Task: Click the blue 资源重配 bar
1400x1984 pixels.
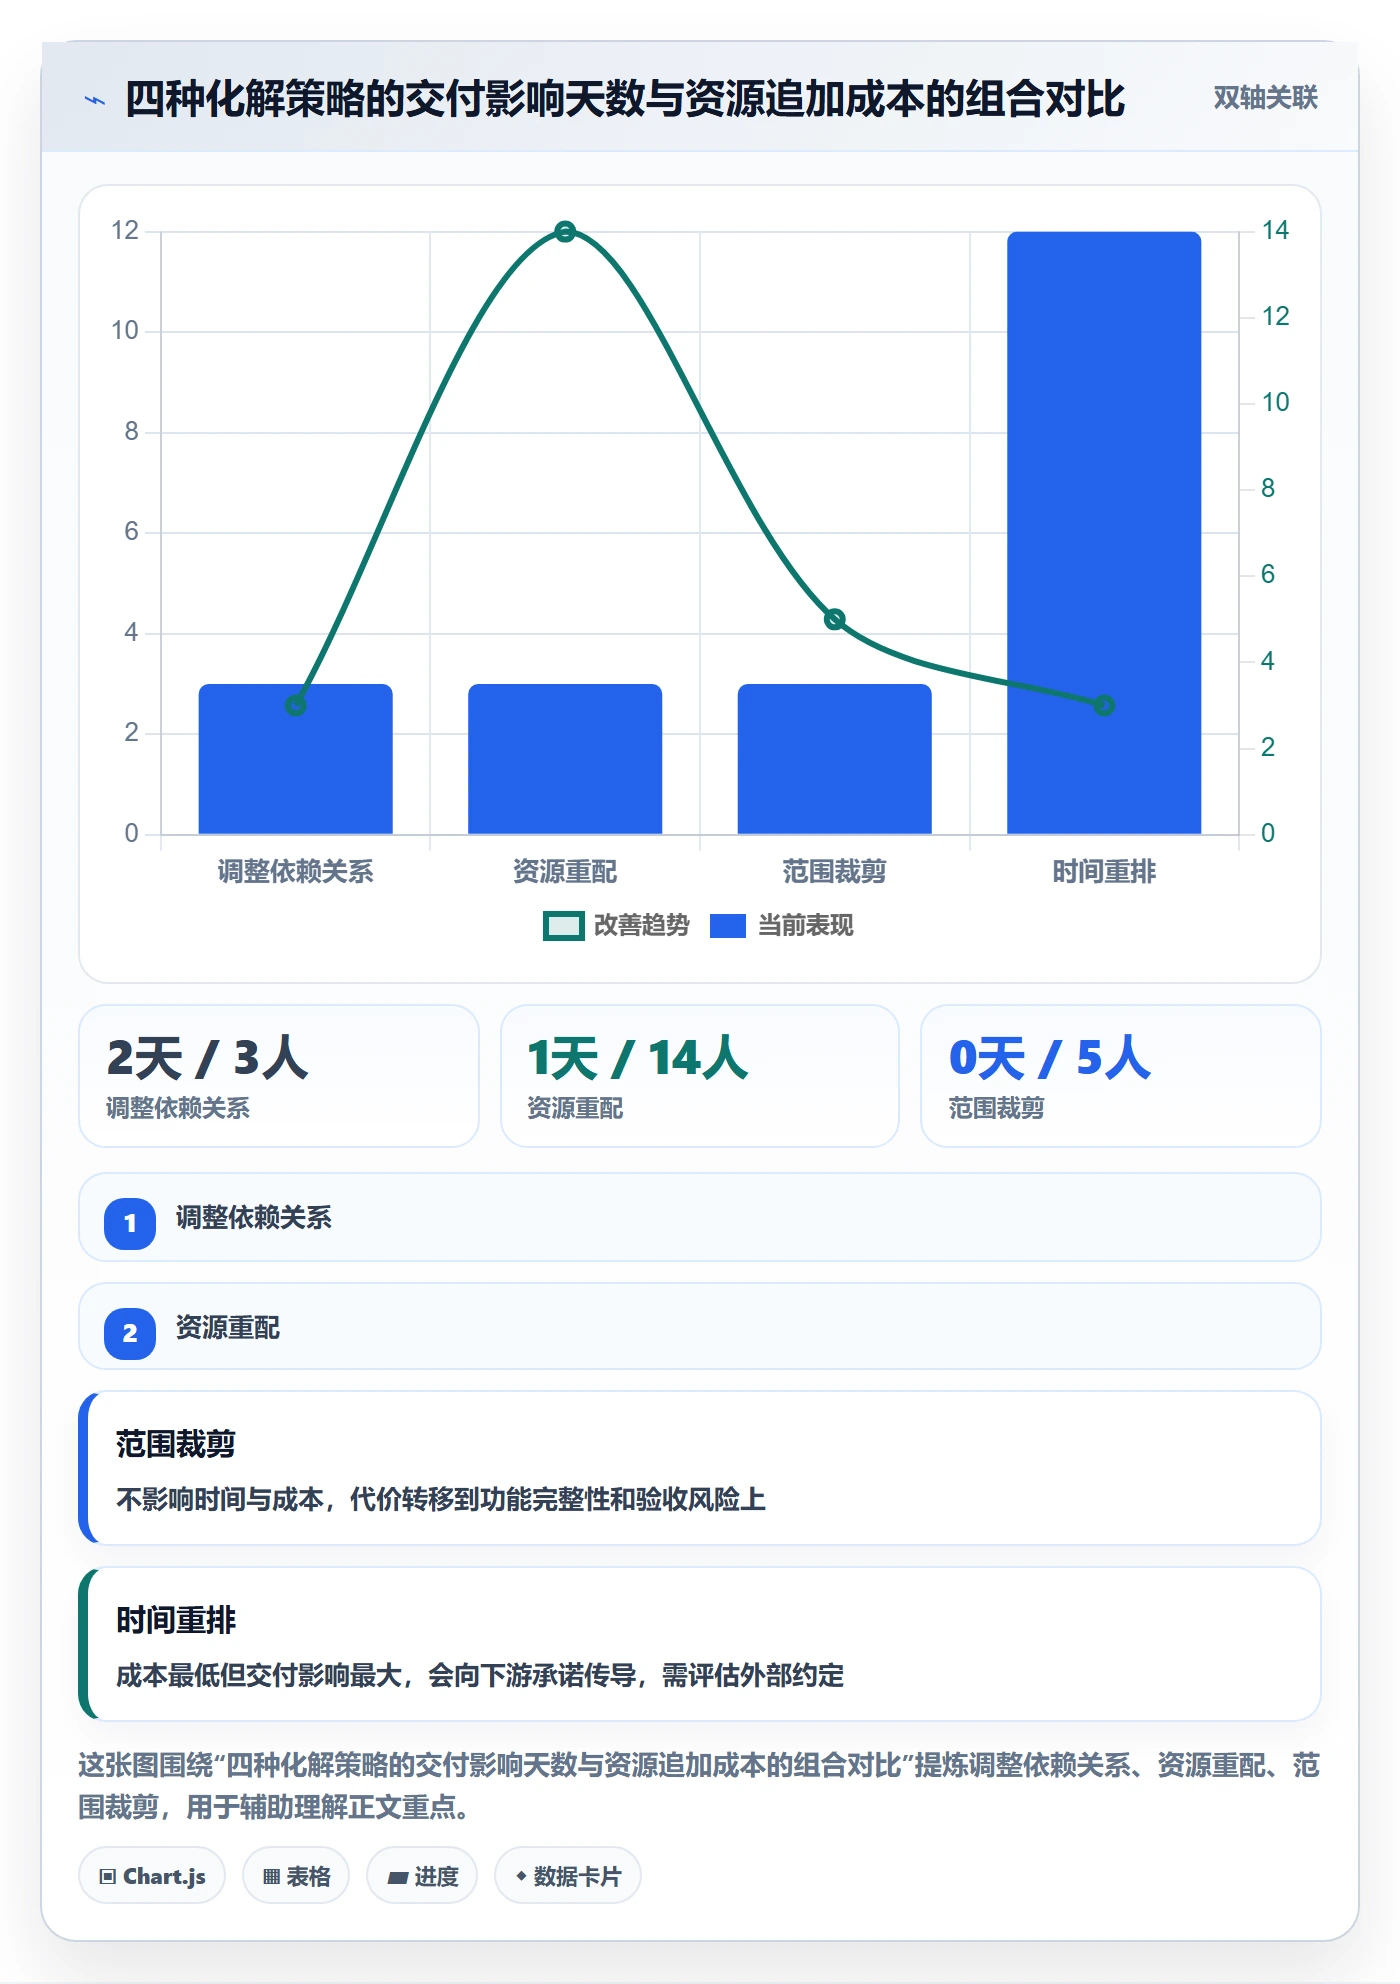Action: (565, 759)
